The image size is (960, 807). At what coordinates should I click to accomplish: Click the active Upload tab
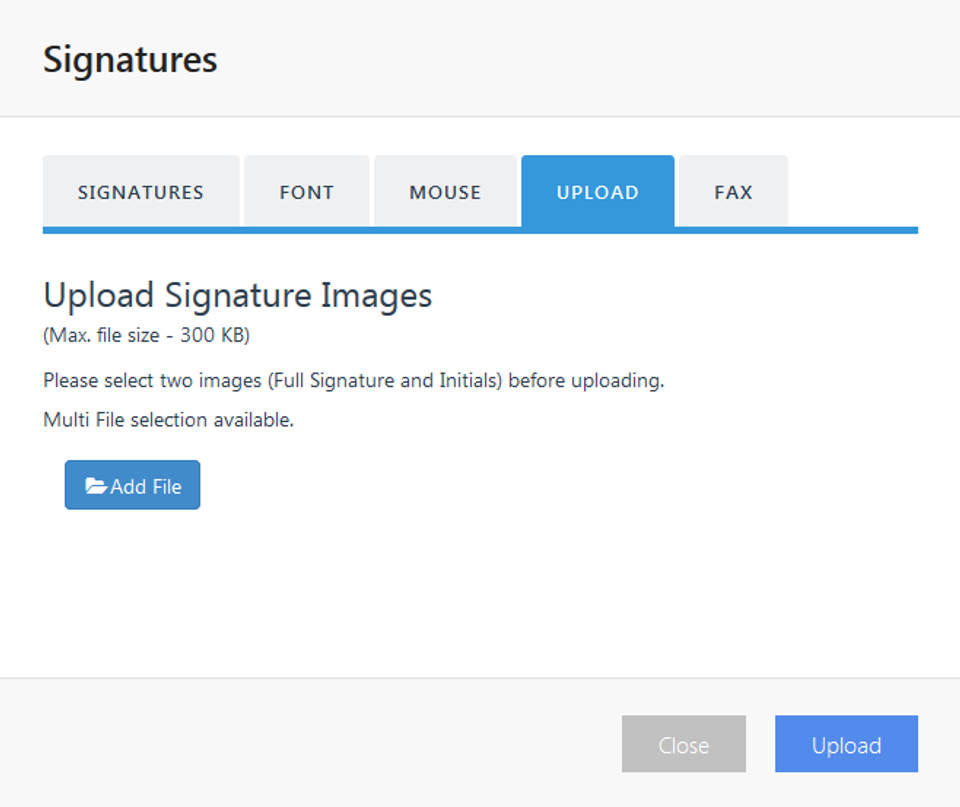pos(597,192)
